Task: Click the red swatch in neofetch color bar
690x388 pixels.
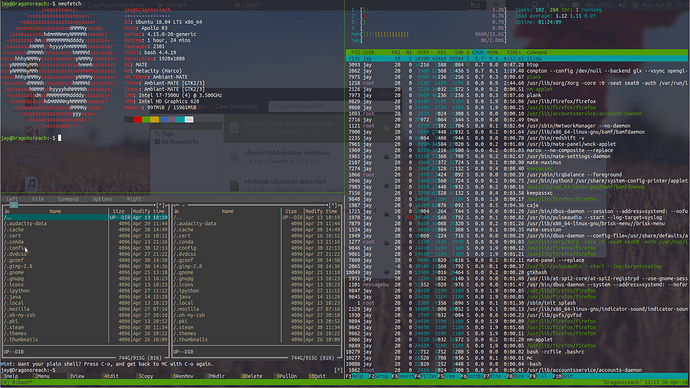Action: coord(137,119)
